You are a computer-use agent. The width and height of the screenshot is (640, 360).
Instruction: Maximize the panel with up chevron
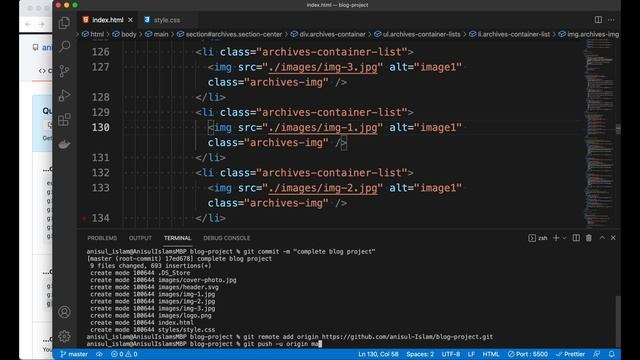tap(602, 238)
